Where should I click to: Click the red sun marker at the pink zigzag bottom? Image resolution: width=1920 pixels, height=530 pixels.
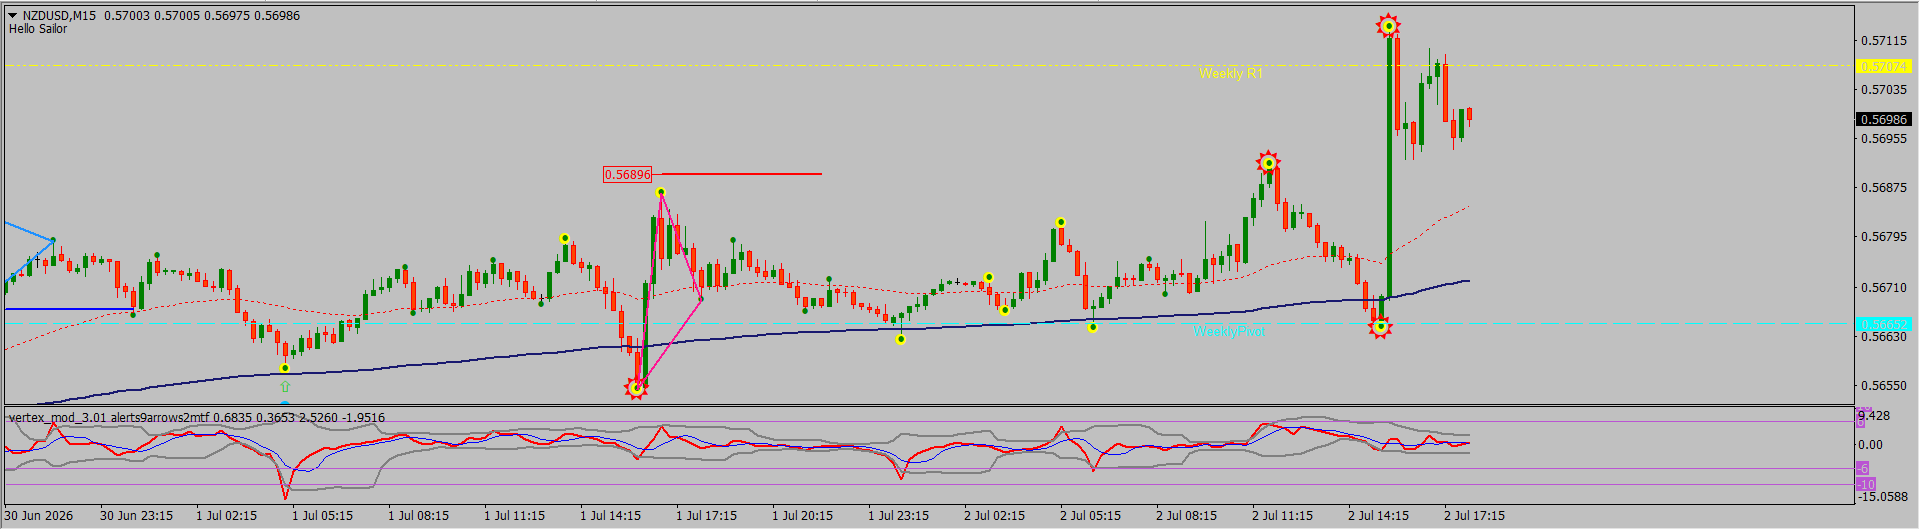[636, 388]
